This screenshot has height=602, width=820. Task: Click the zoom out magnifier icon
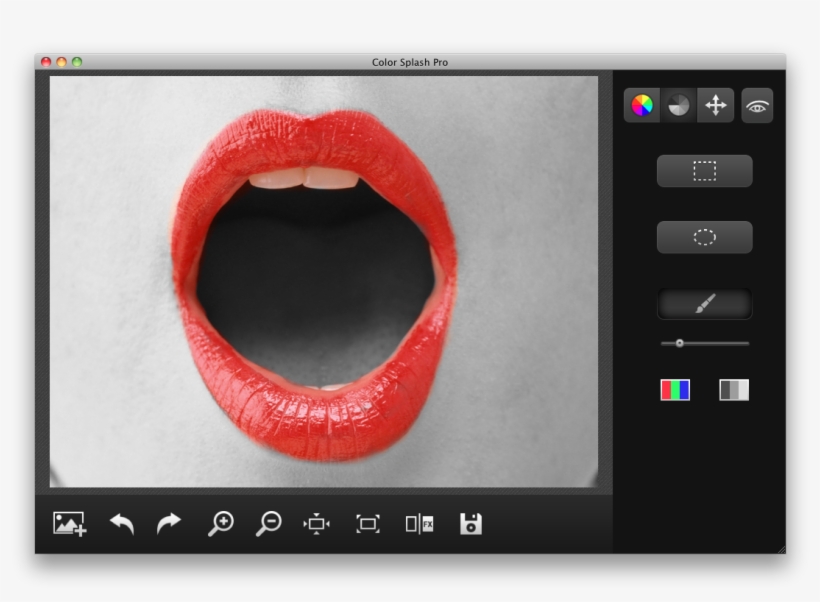pos(269,521)
